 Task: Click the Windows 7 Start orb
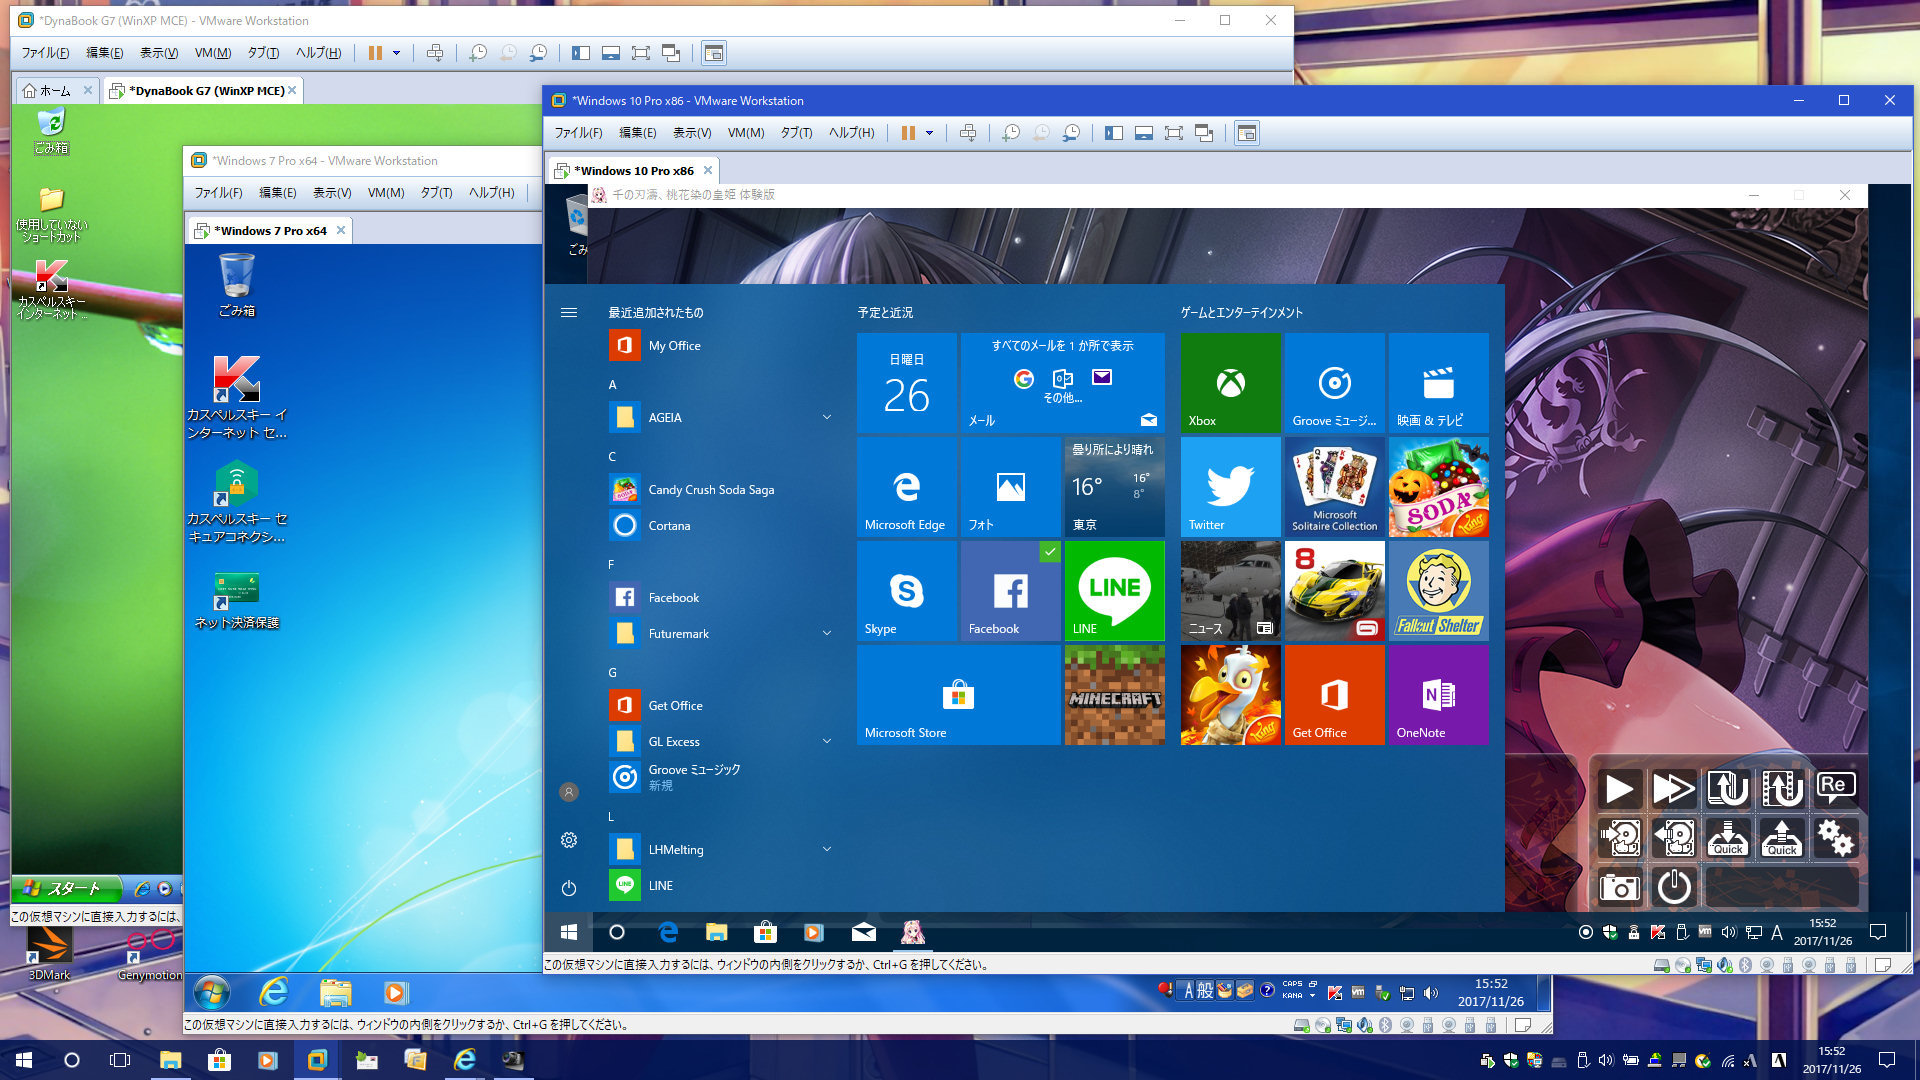(211, 993)
